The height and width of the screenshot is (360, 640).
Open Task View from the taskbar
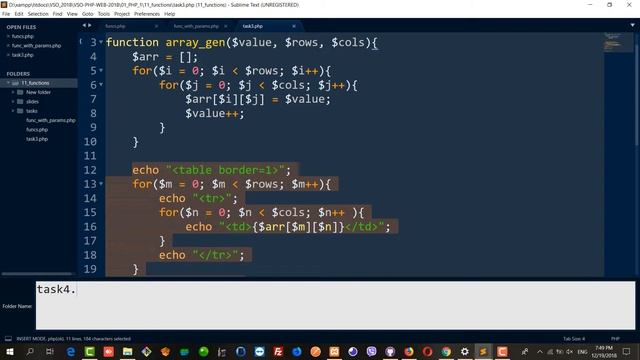[49, 351]
